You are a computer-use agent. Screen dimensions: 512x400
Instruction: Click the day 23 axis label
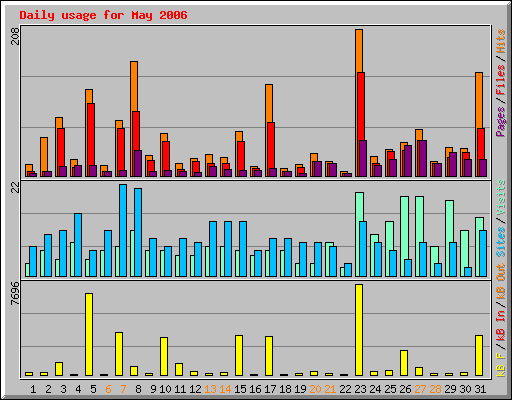(360, 389)
